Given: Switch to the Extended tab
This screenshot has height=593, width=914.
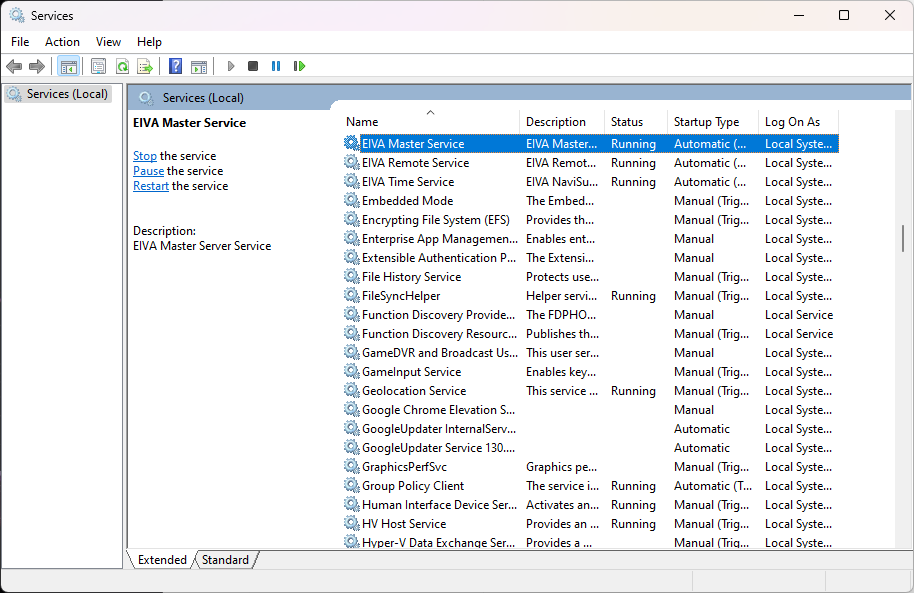Looking at the screenshot, I should pos(162,560).
